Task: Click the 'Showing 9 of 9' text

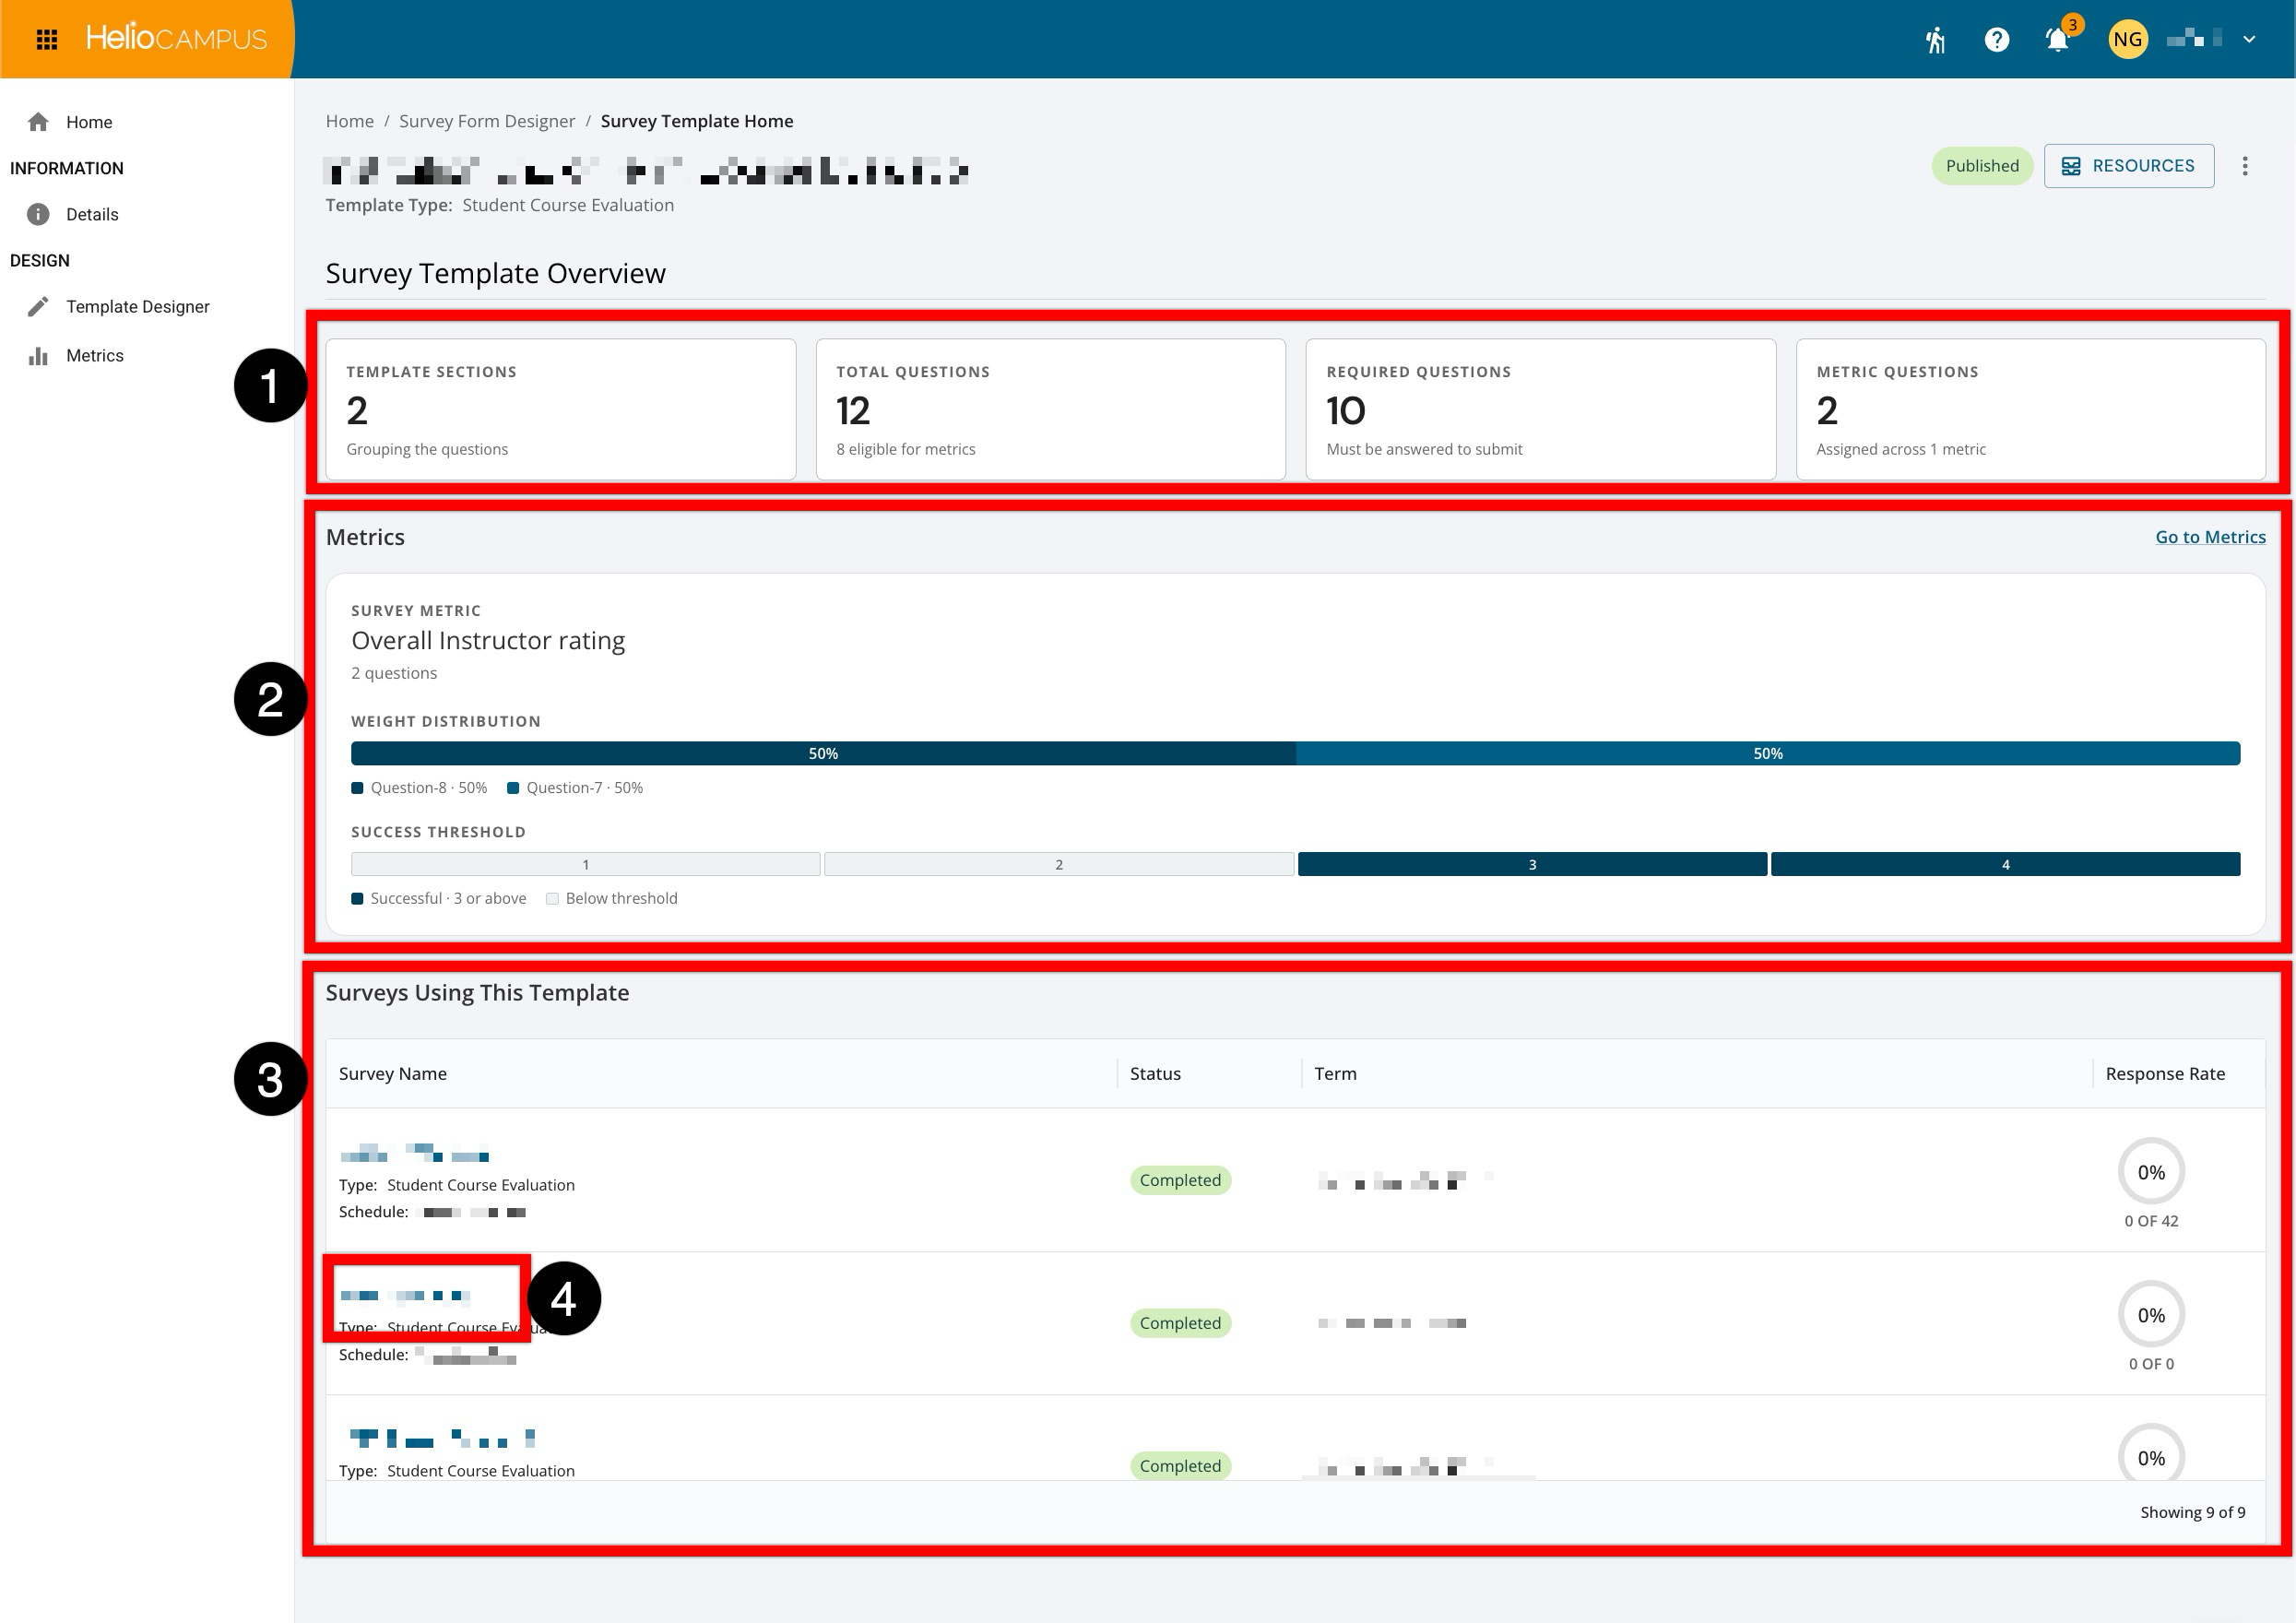Action: pos(2192,1512)
